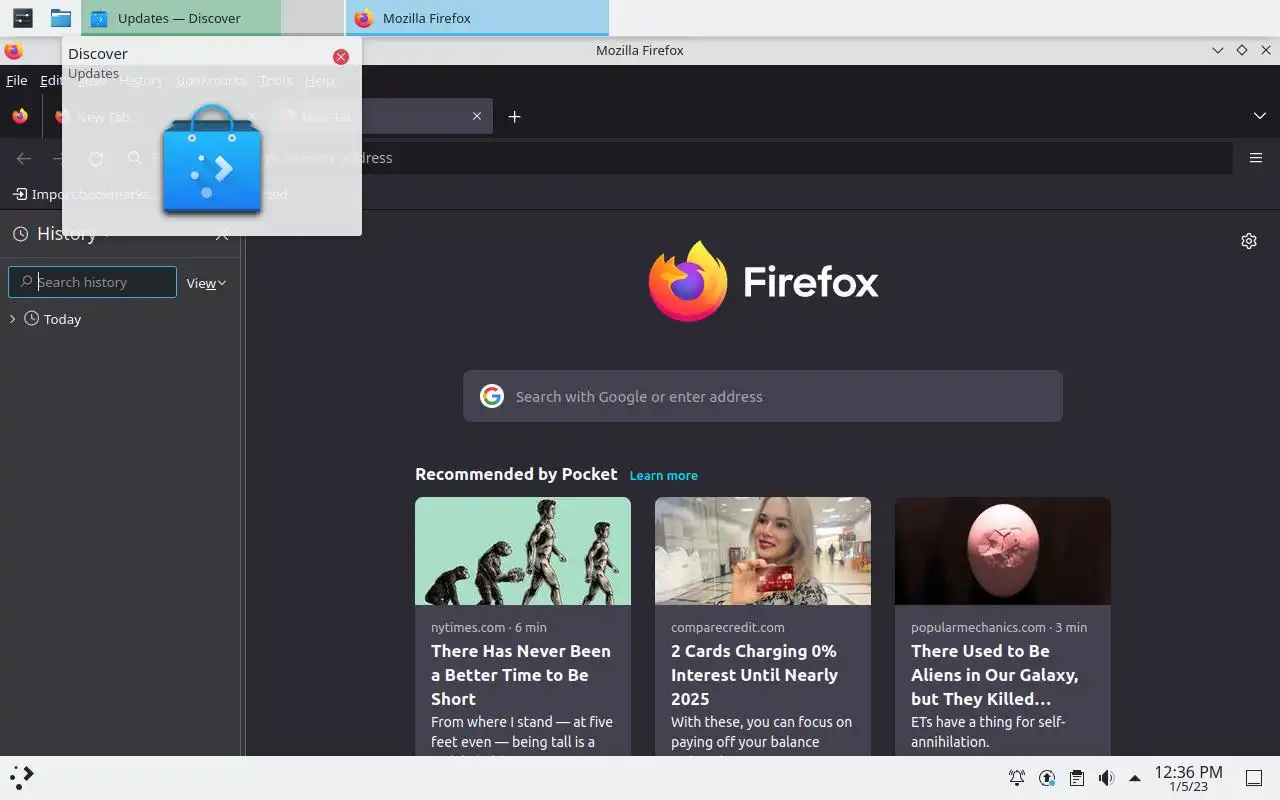
Task: Switch to the Updates — Discover task
Action: click(181, 18)
